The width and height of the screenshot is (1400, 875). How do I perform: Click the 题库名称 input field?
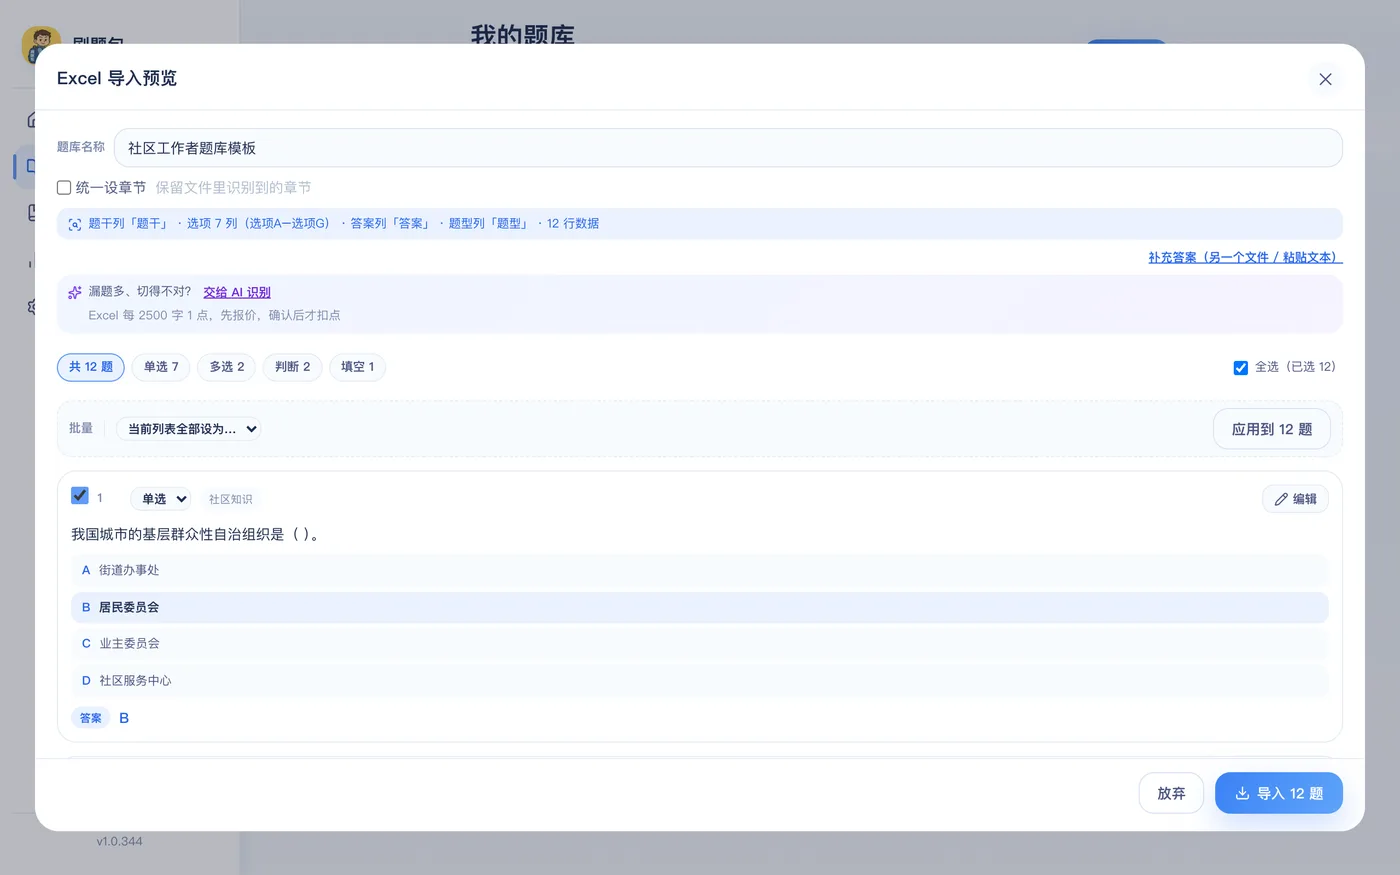pos(728,148)
